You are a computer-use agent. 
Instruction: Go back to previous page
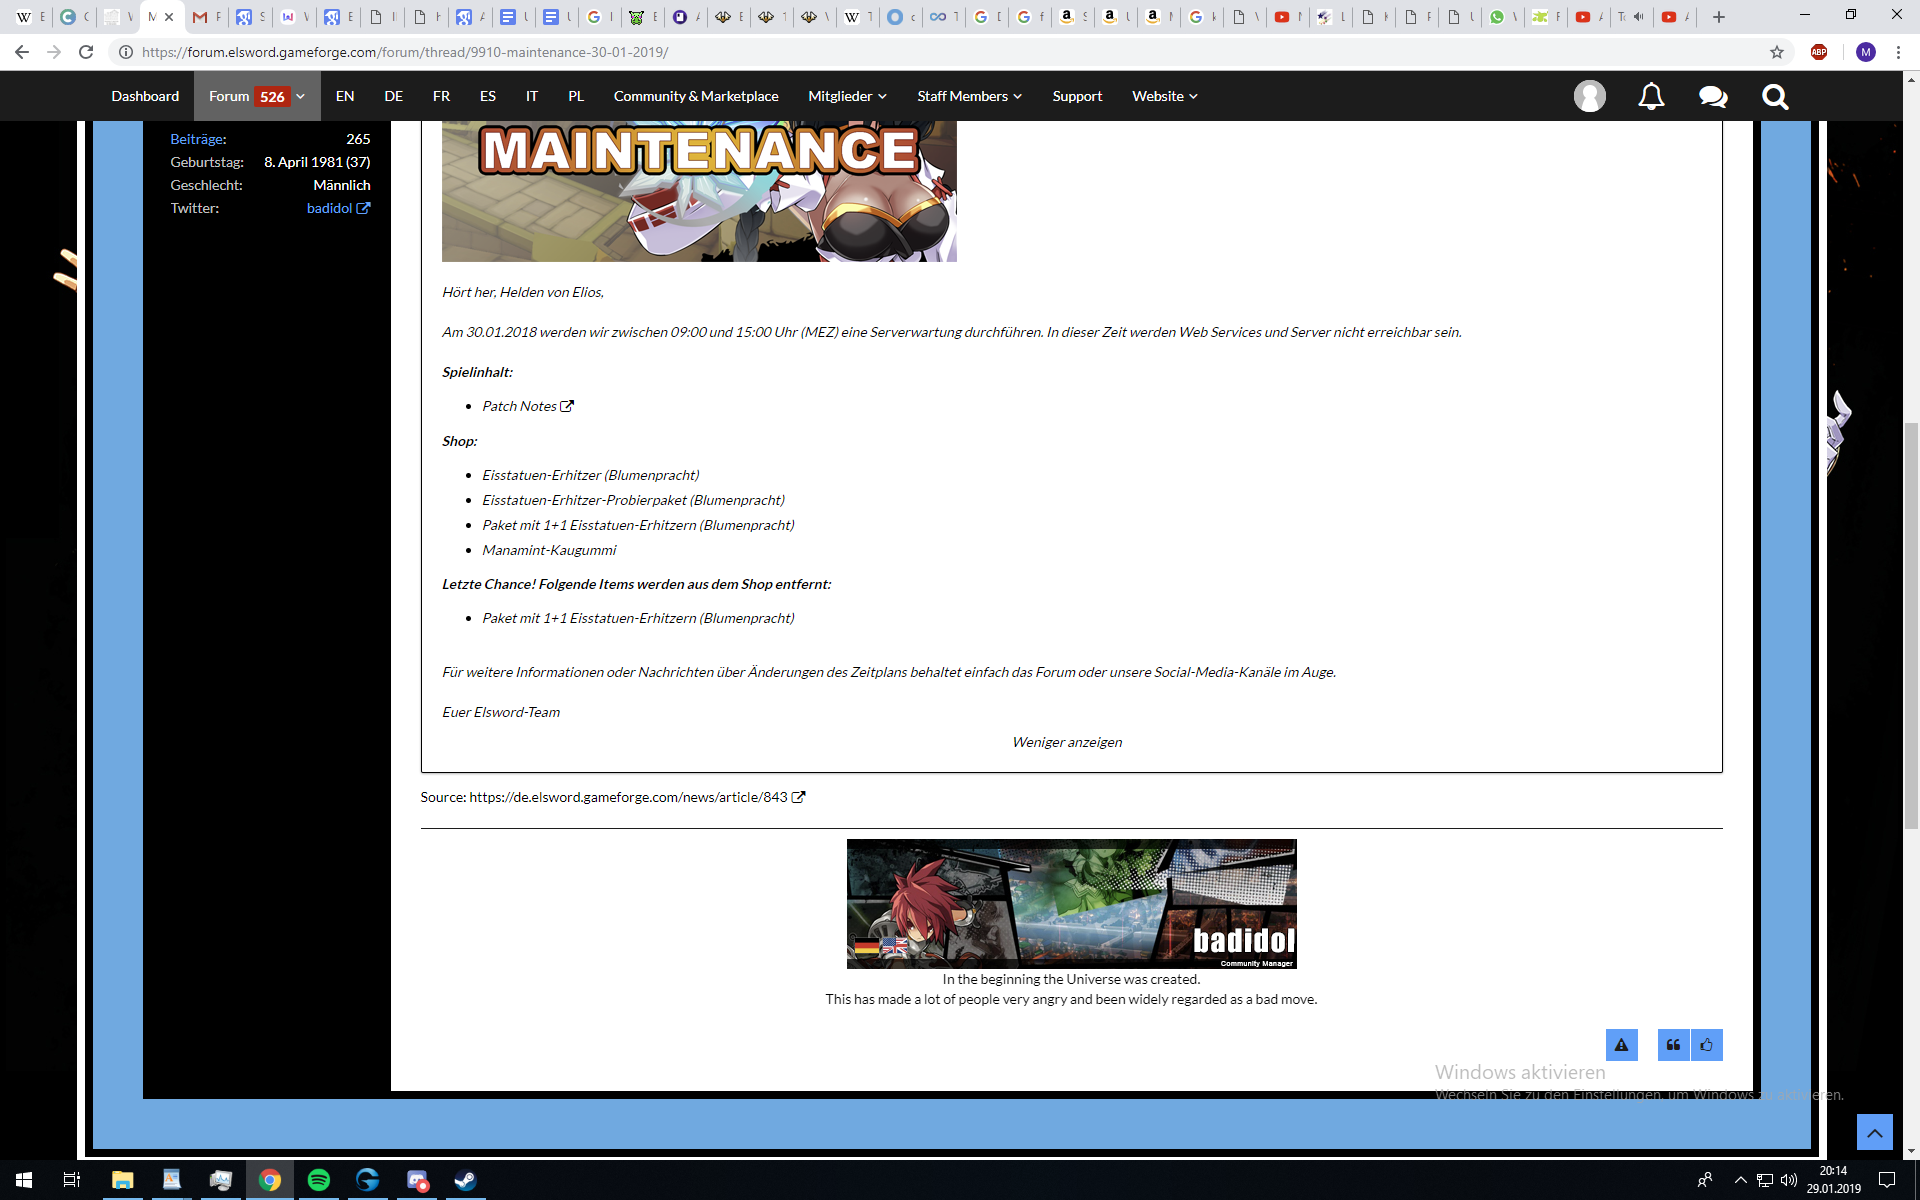click(x=22, y=52)
